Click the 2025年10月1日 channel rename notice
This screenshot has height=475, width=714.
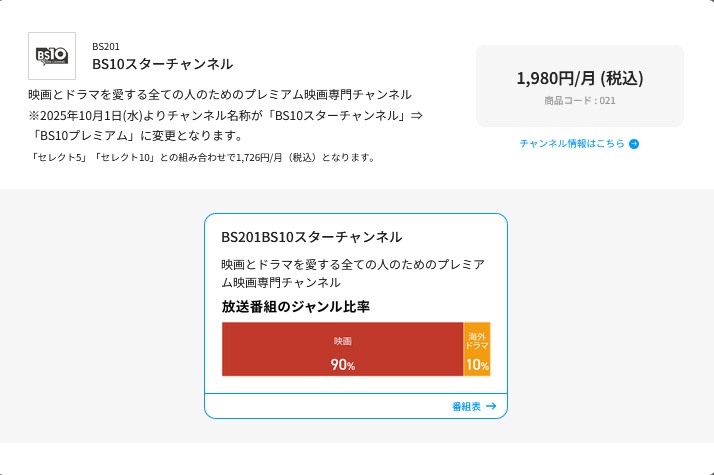[226, 115]
